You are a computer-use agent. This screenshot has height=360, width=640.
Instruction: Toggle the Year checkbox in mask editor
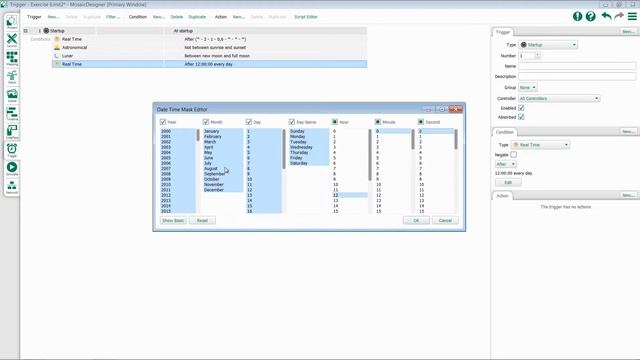pyautogui.click(x=163, y=122)
